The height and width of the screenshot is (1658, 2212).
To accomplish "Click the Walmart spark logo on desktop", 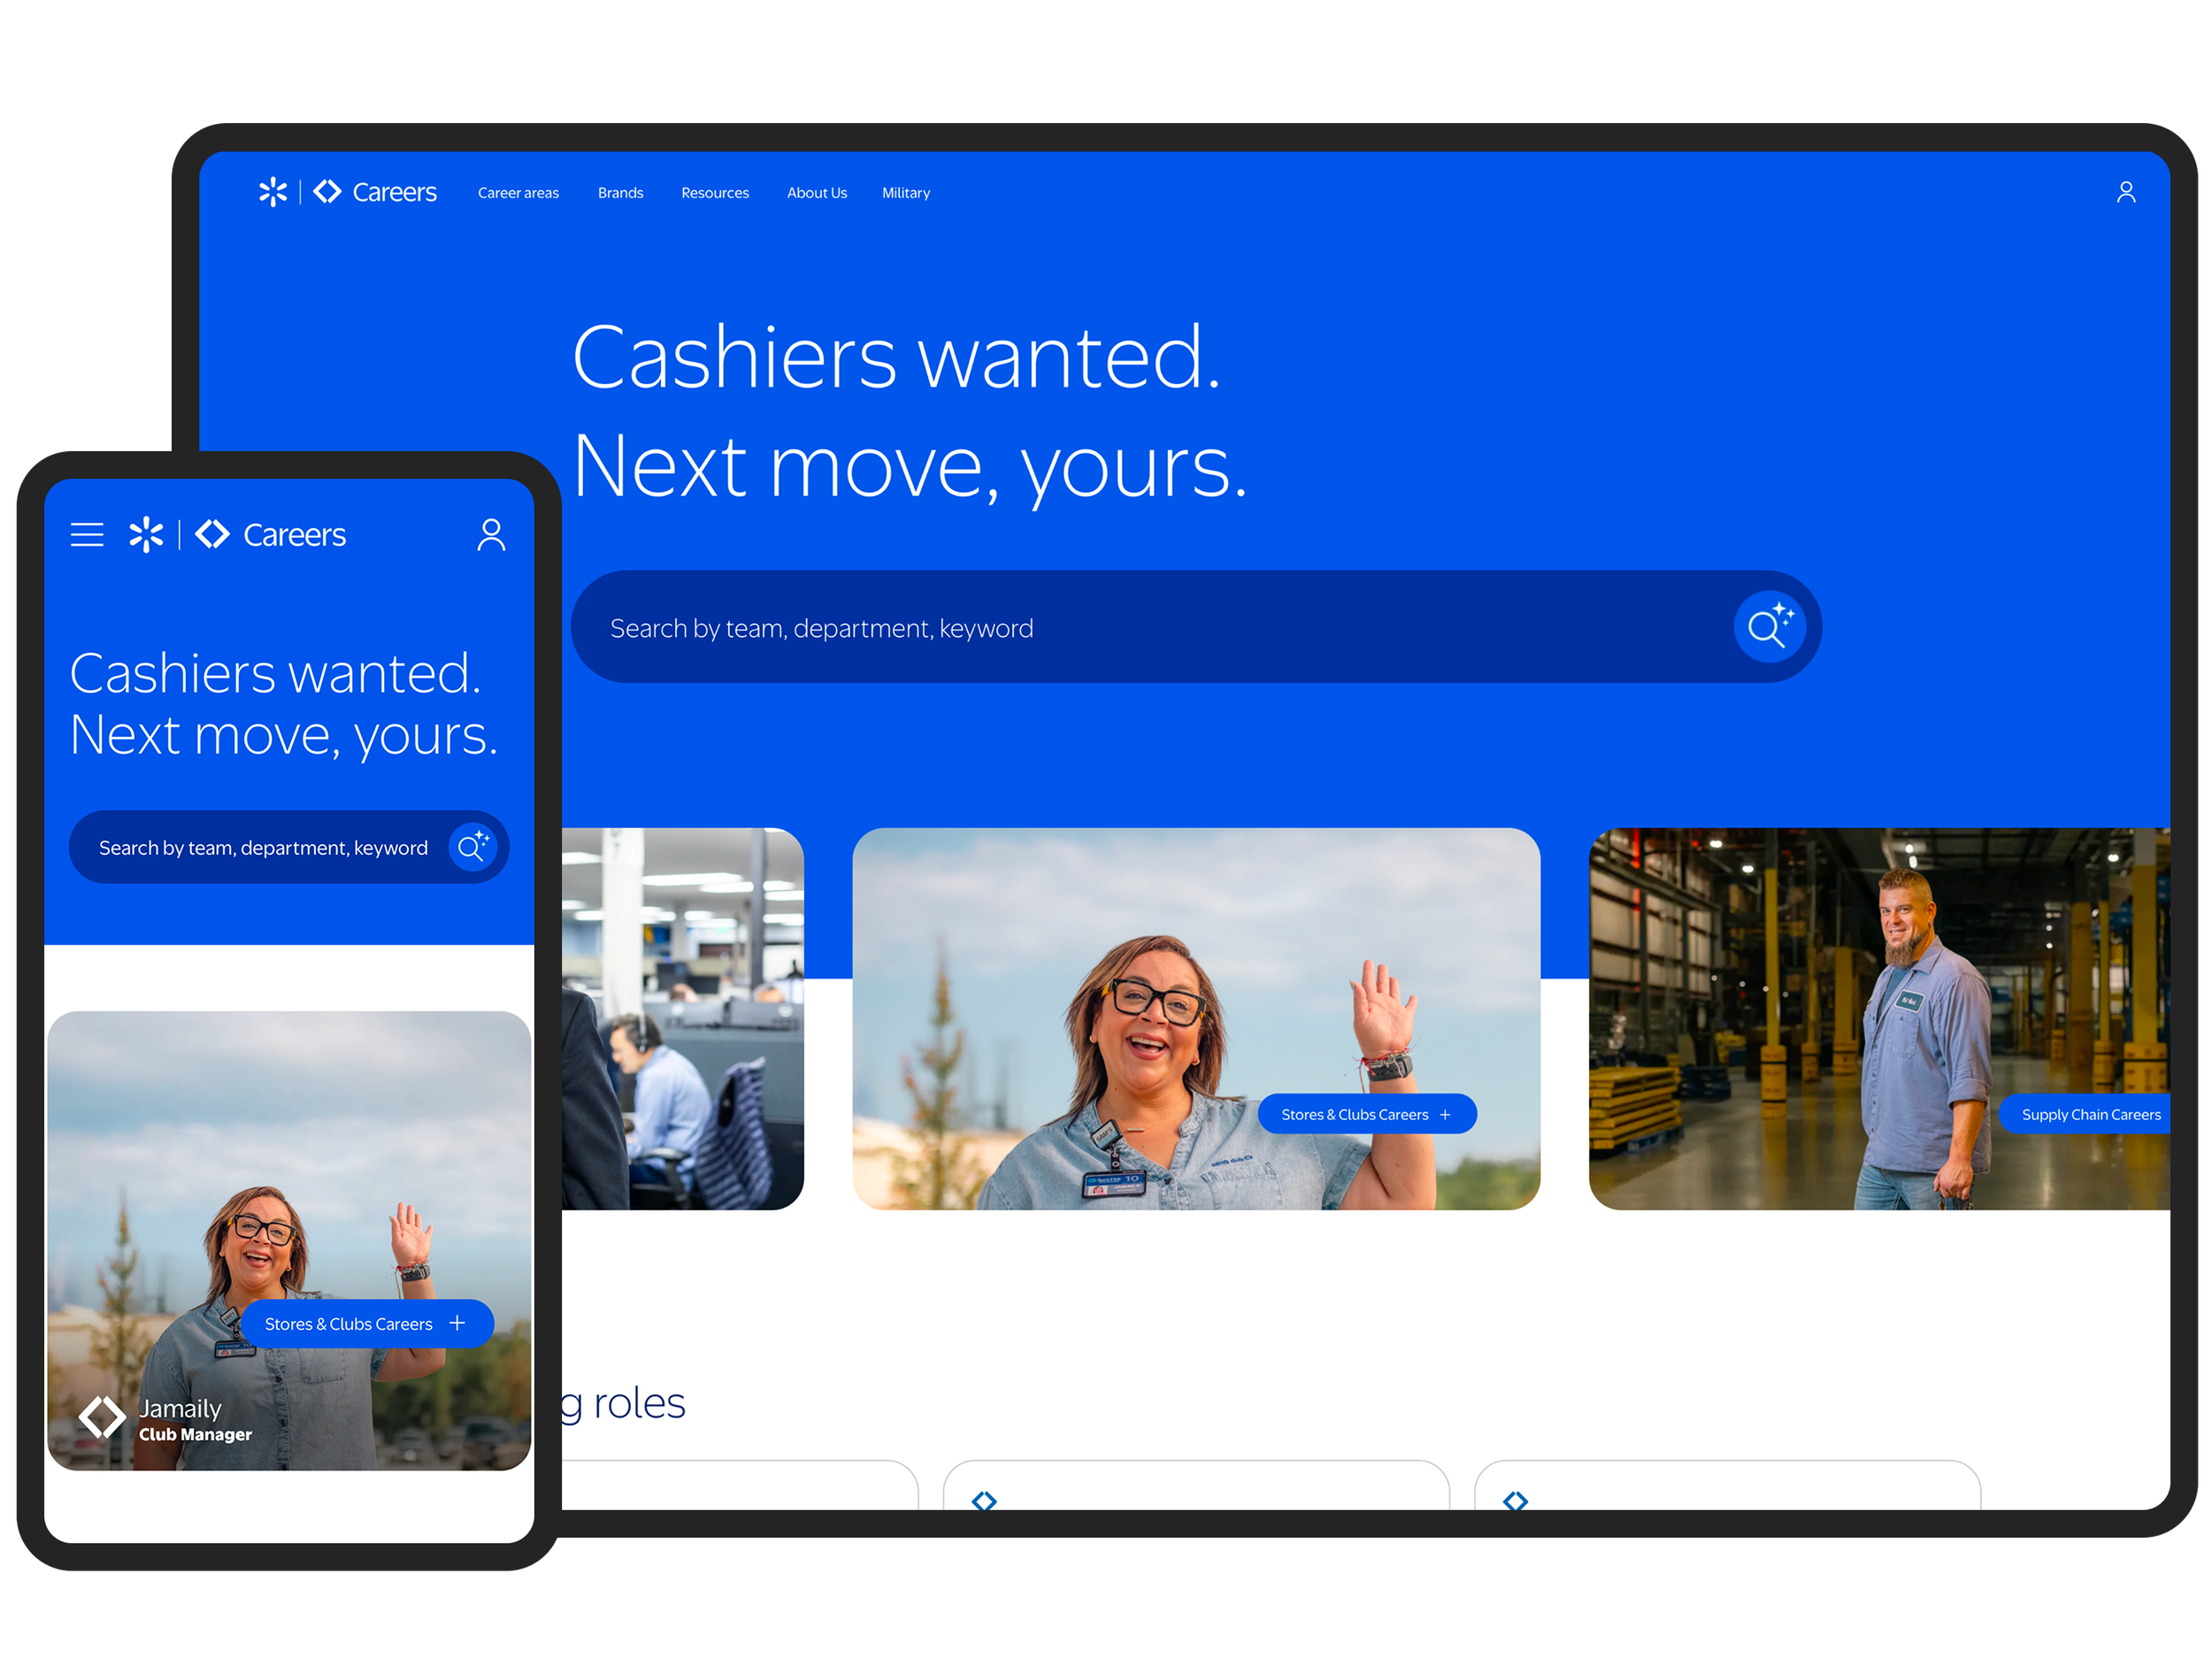I will pos(273,192).
